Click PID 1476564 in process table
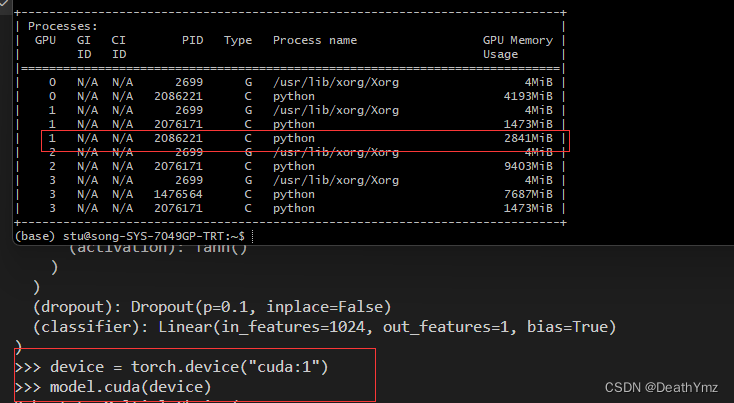 (x=178, y=194)
